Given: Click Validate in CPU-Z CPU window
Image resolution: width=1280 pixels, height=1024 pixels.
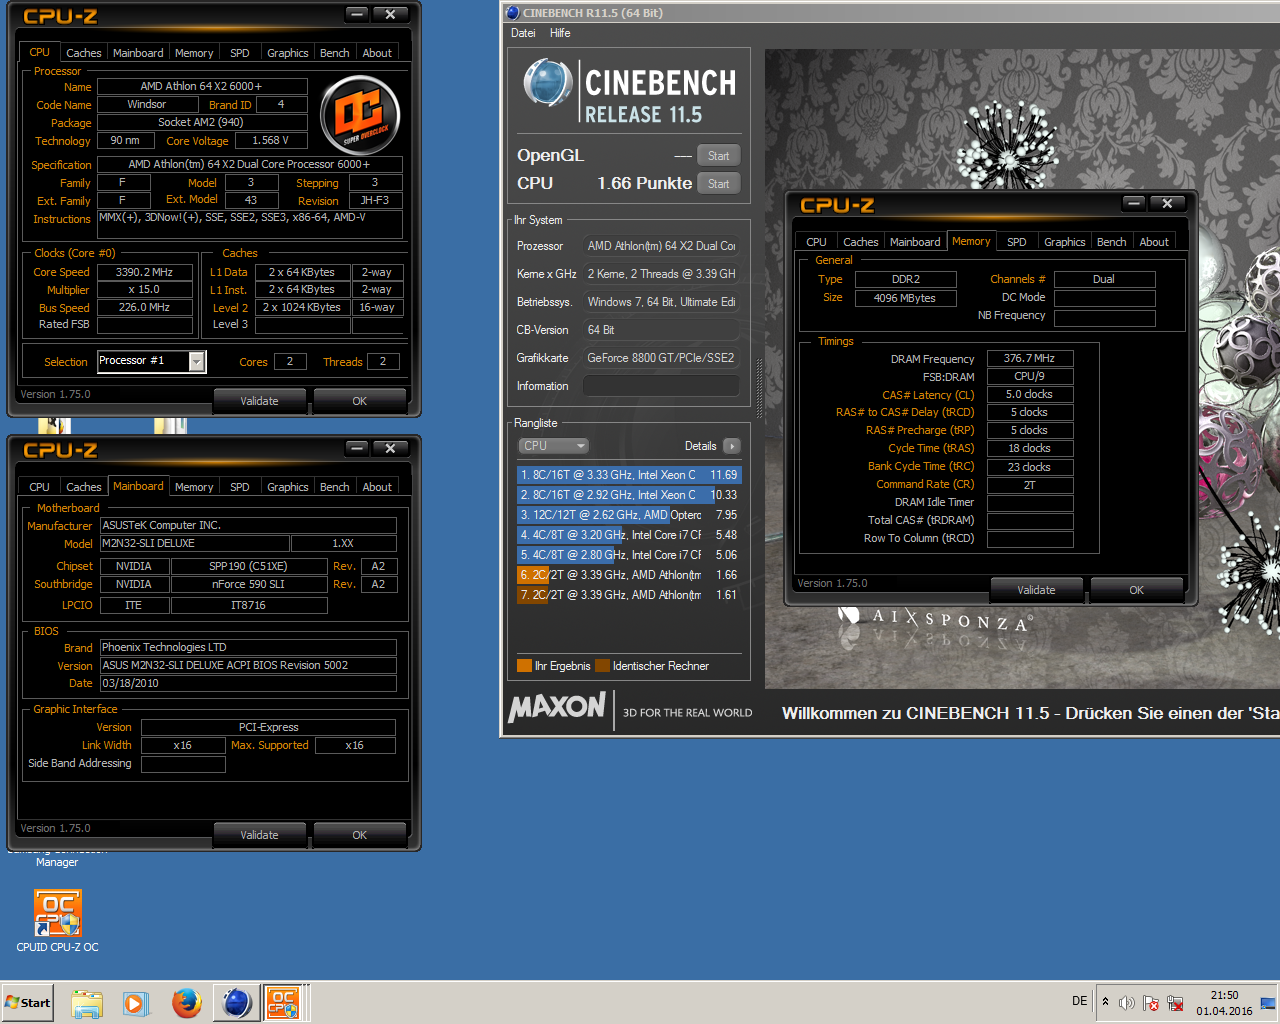Looking at the screenshot, I should (260, 401).
